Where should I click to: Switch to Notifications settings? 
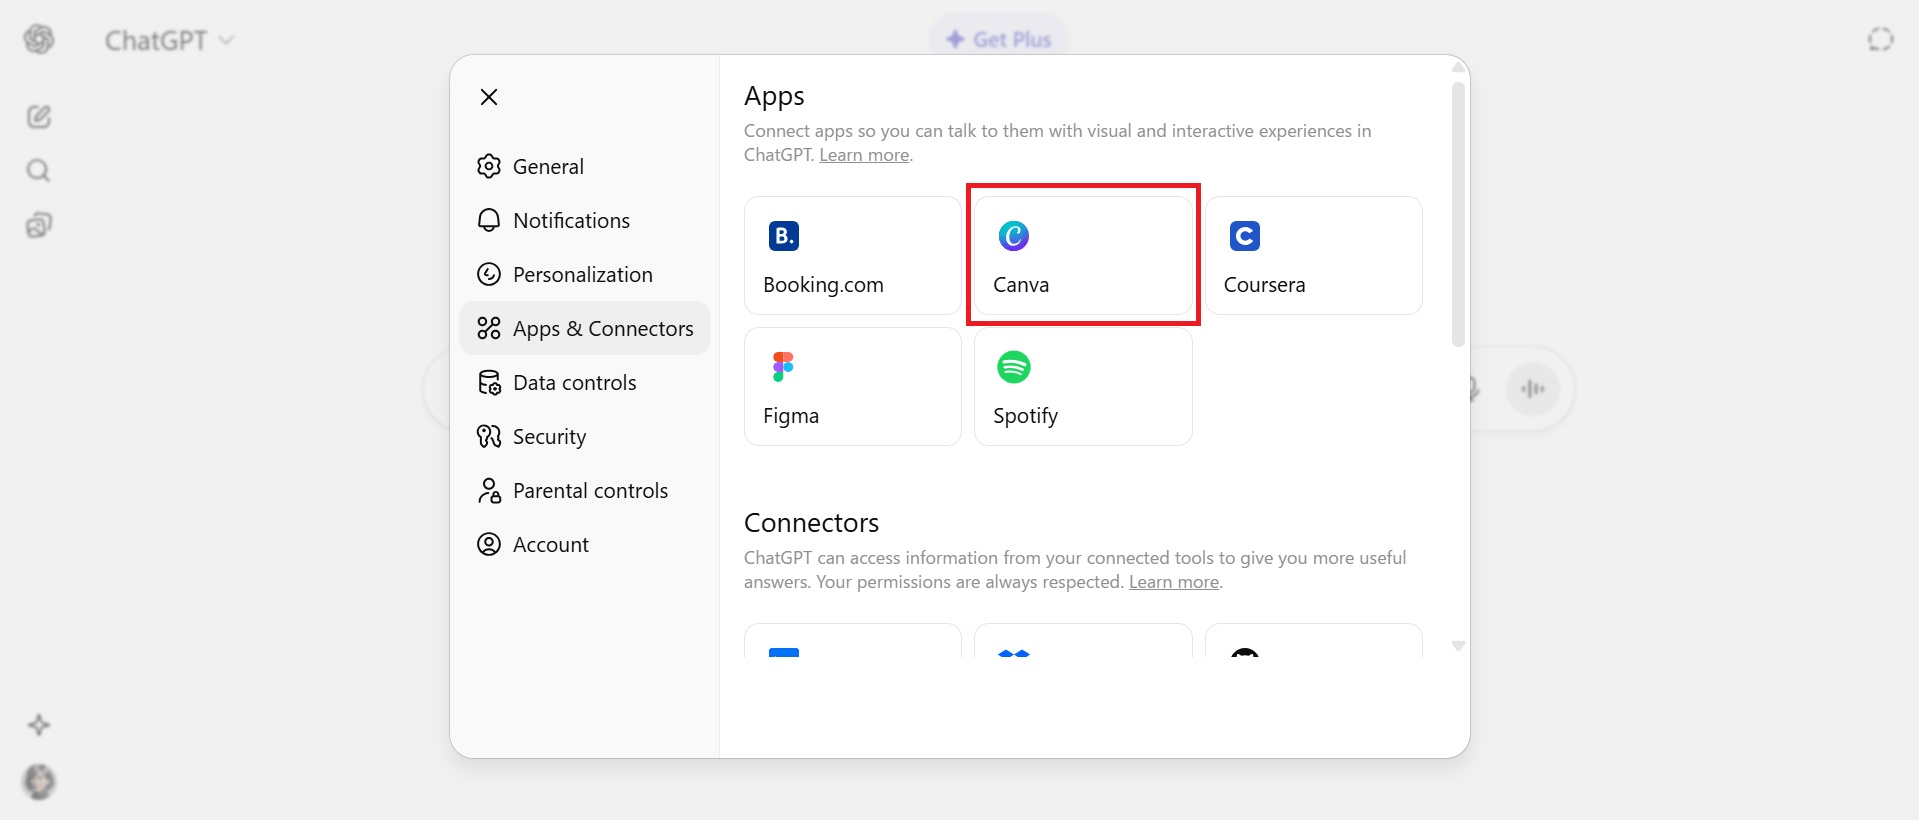tap(570, 221)
